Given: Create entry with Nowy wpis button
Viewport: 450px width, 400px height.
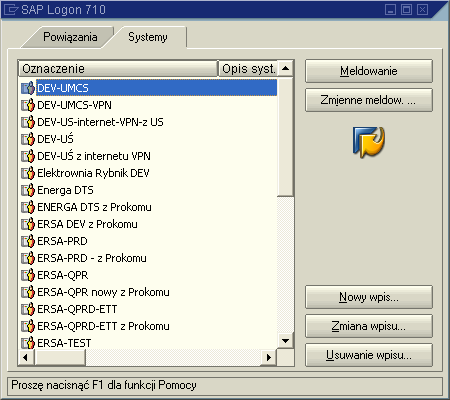Looking at the screenshot, I should 369,297.
